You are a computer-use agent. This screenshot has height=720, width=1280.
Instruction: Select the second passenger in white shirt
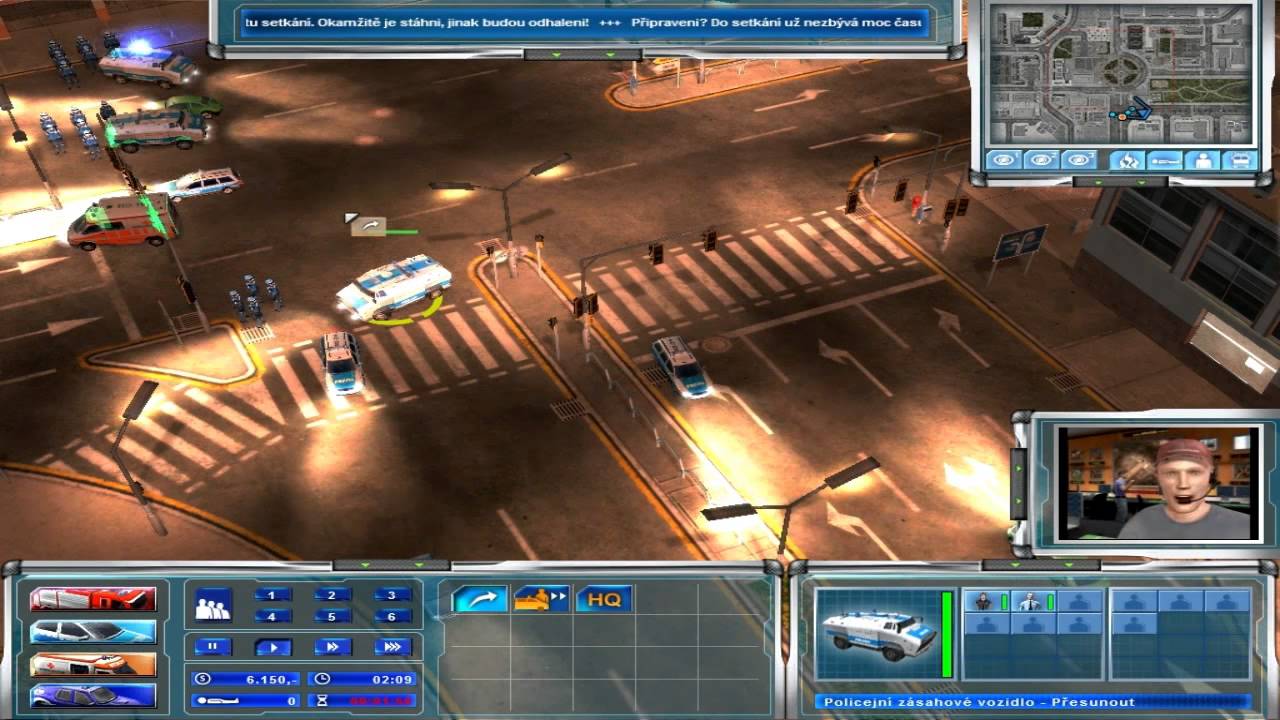[1032, 601]
